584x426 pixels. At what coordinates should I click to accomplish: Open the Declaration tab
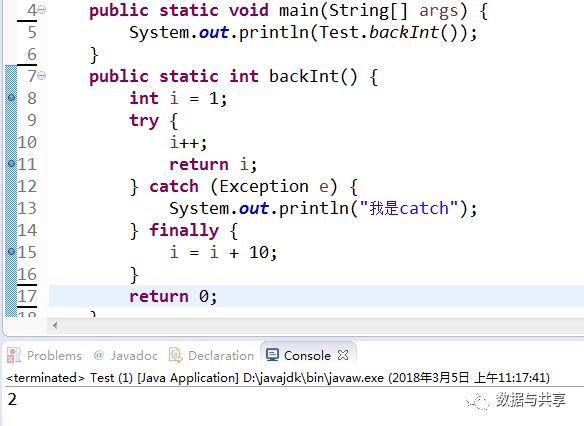click(x=212, y=356)
